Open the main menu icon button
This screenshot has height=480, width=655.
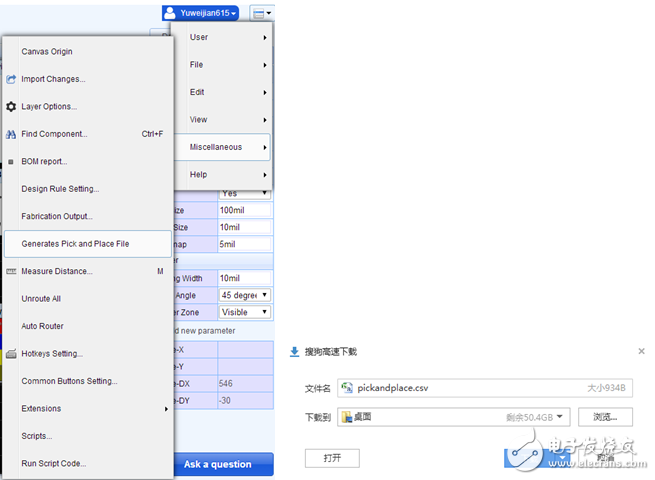(261, 13)
